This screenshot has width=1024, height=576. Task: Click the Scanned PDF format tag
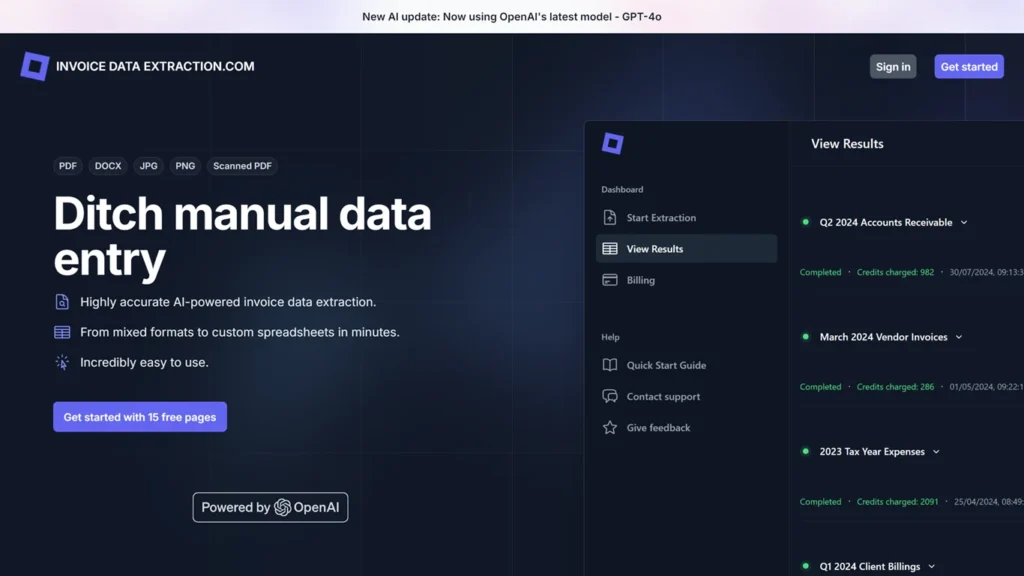point(242,166)
